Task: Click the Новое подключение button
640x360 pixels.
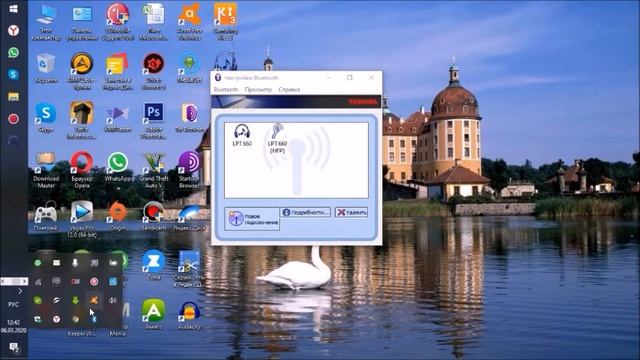Action: [x=252, y=219]
